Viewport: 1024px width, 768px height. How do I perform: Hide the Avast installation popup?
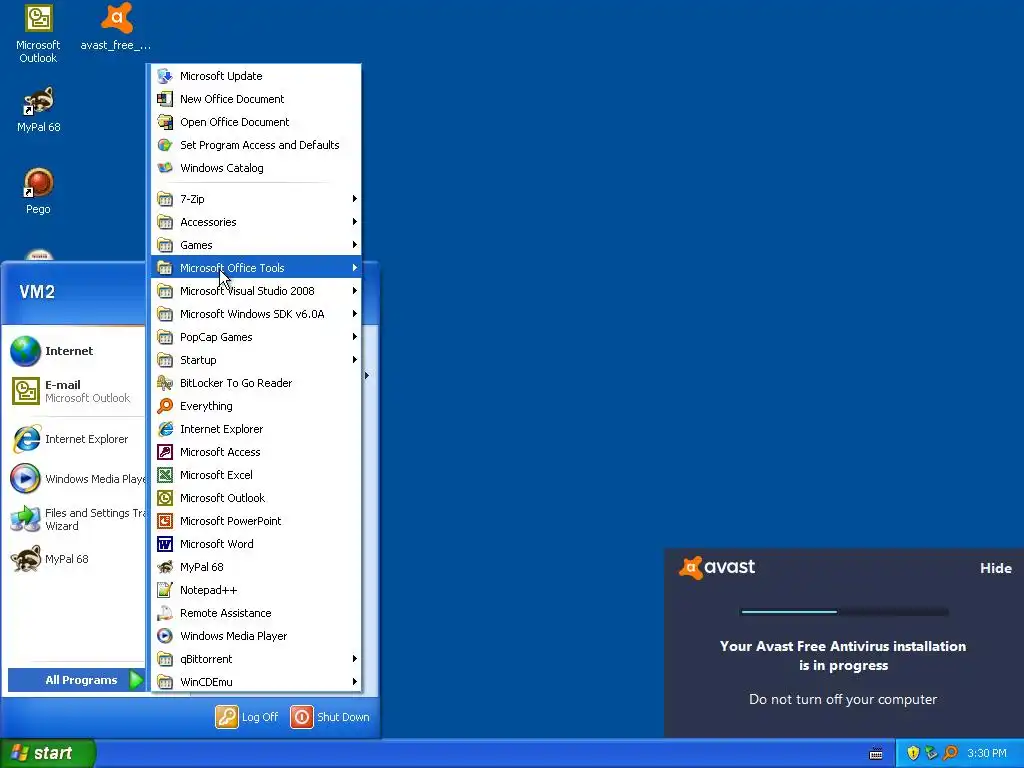[995, 568]
